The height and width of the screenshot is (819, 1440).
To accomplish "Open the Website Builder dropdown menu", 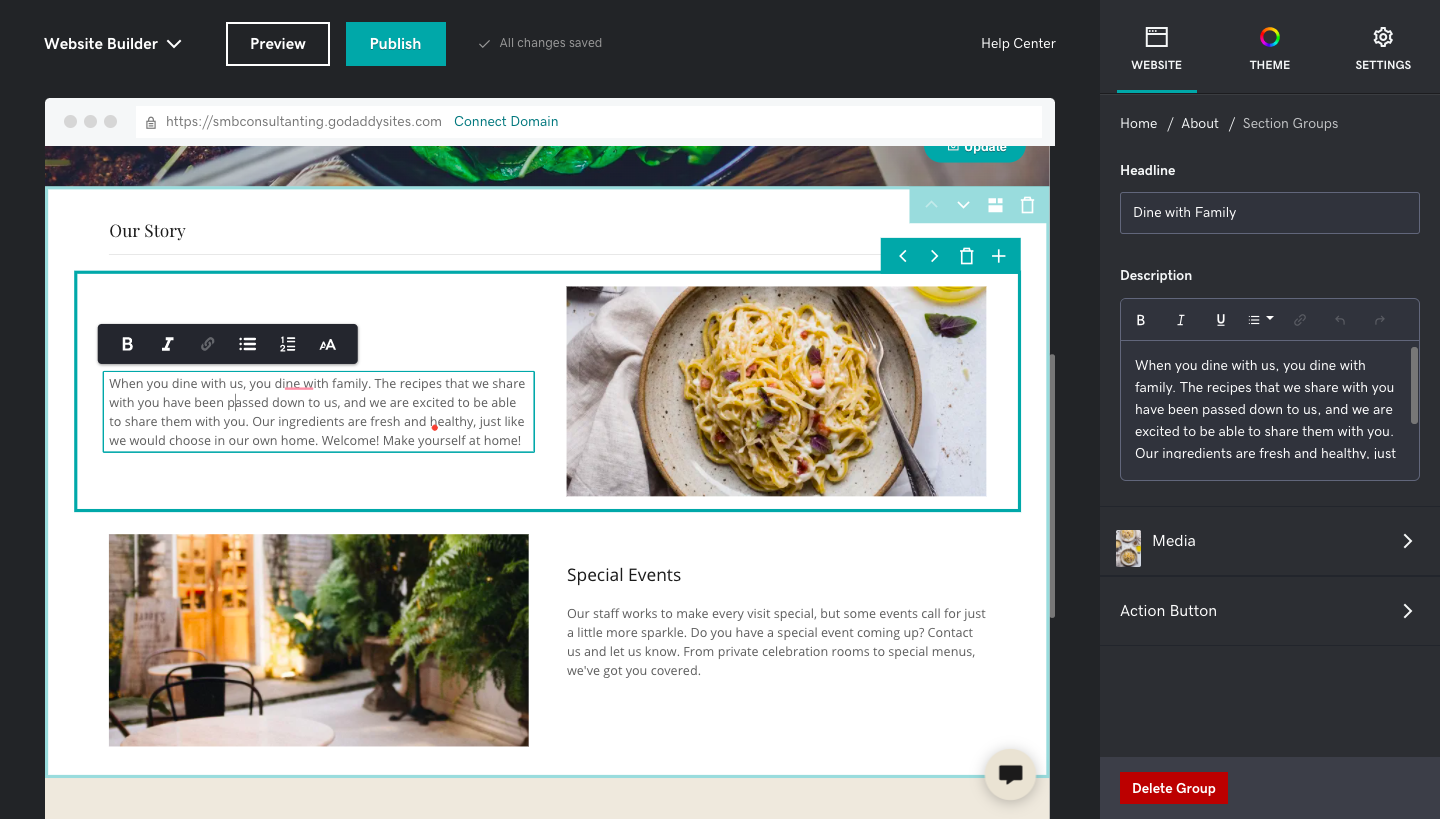I will click(113, 44).
